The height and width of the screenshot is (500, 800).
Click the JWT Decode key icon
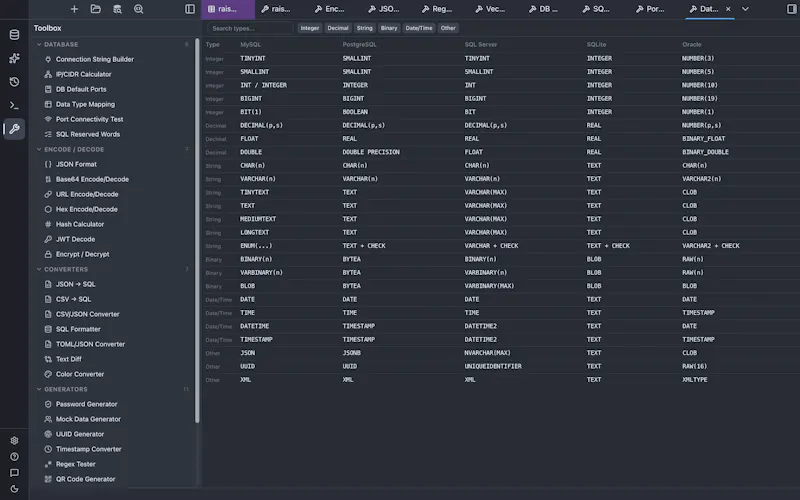point(48,239)
